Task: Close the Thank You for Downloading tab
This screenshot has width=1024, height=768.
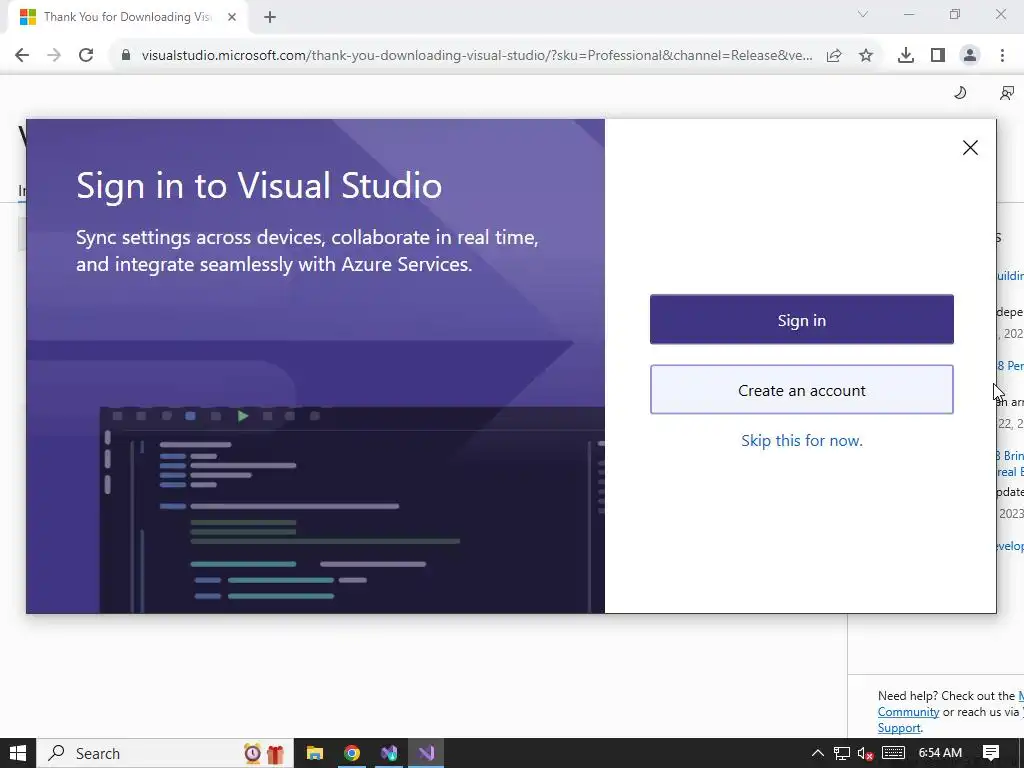Action: [232, 17]
